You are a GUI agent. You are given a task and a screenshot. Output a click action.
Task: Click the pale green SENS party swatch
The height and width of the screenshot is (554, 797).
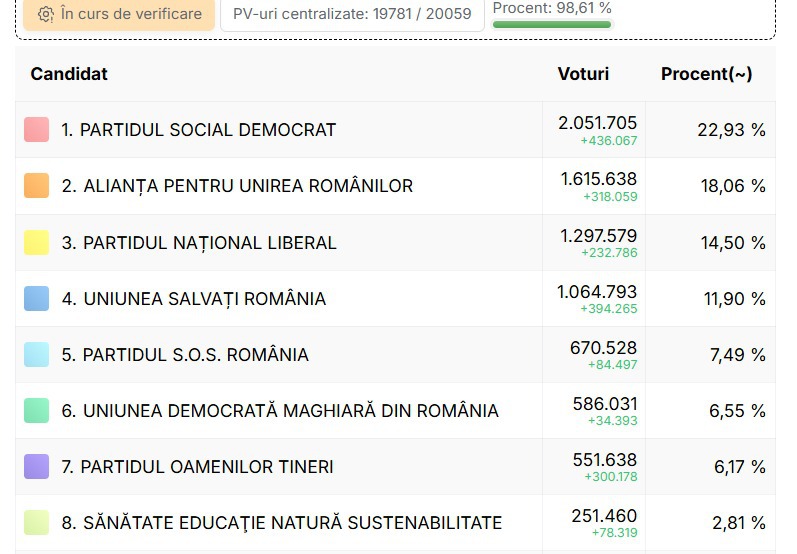click(x=37, y=522)
